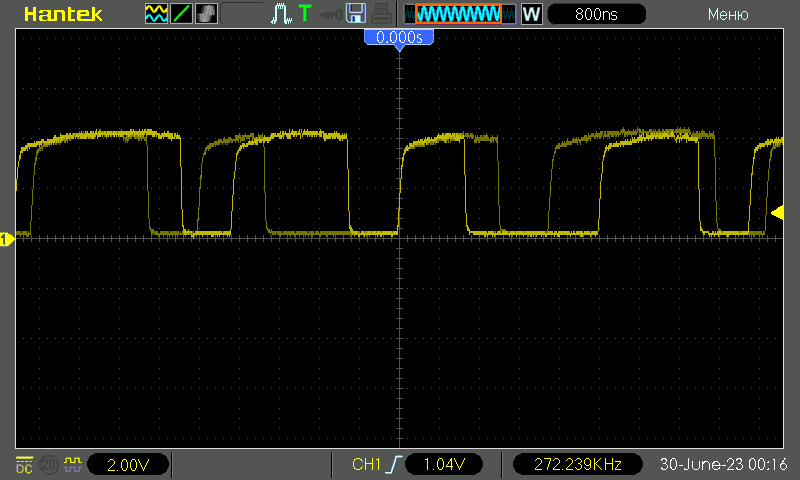Click the channel 1 ground level marker
Image resolution: width=800 pixels, height=480 pixels.
click(x=5, y=238)
